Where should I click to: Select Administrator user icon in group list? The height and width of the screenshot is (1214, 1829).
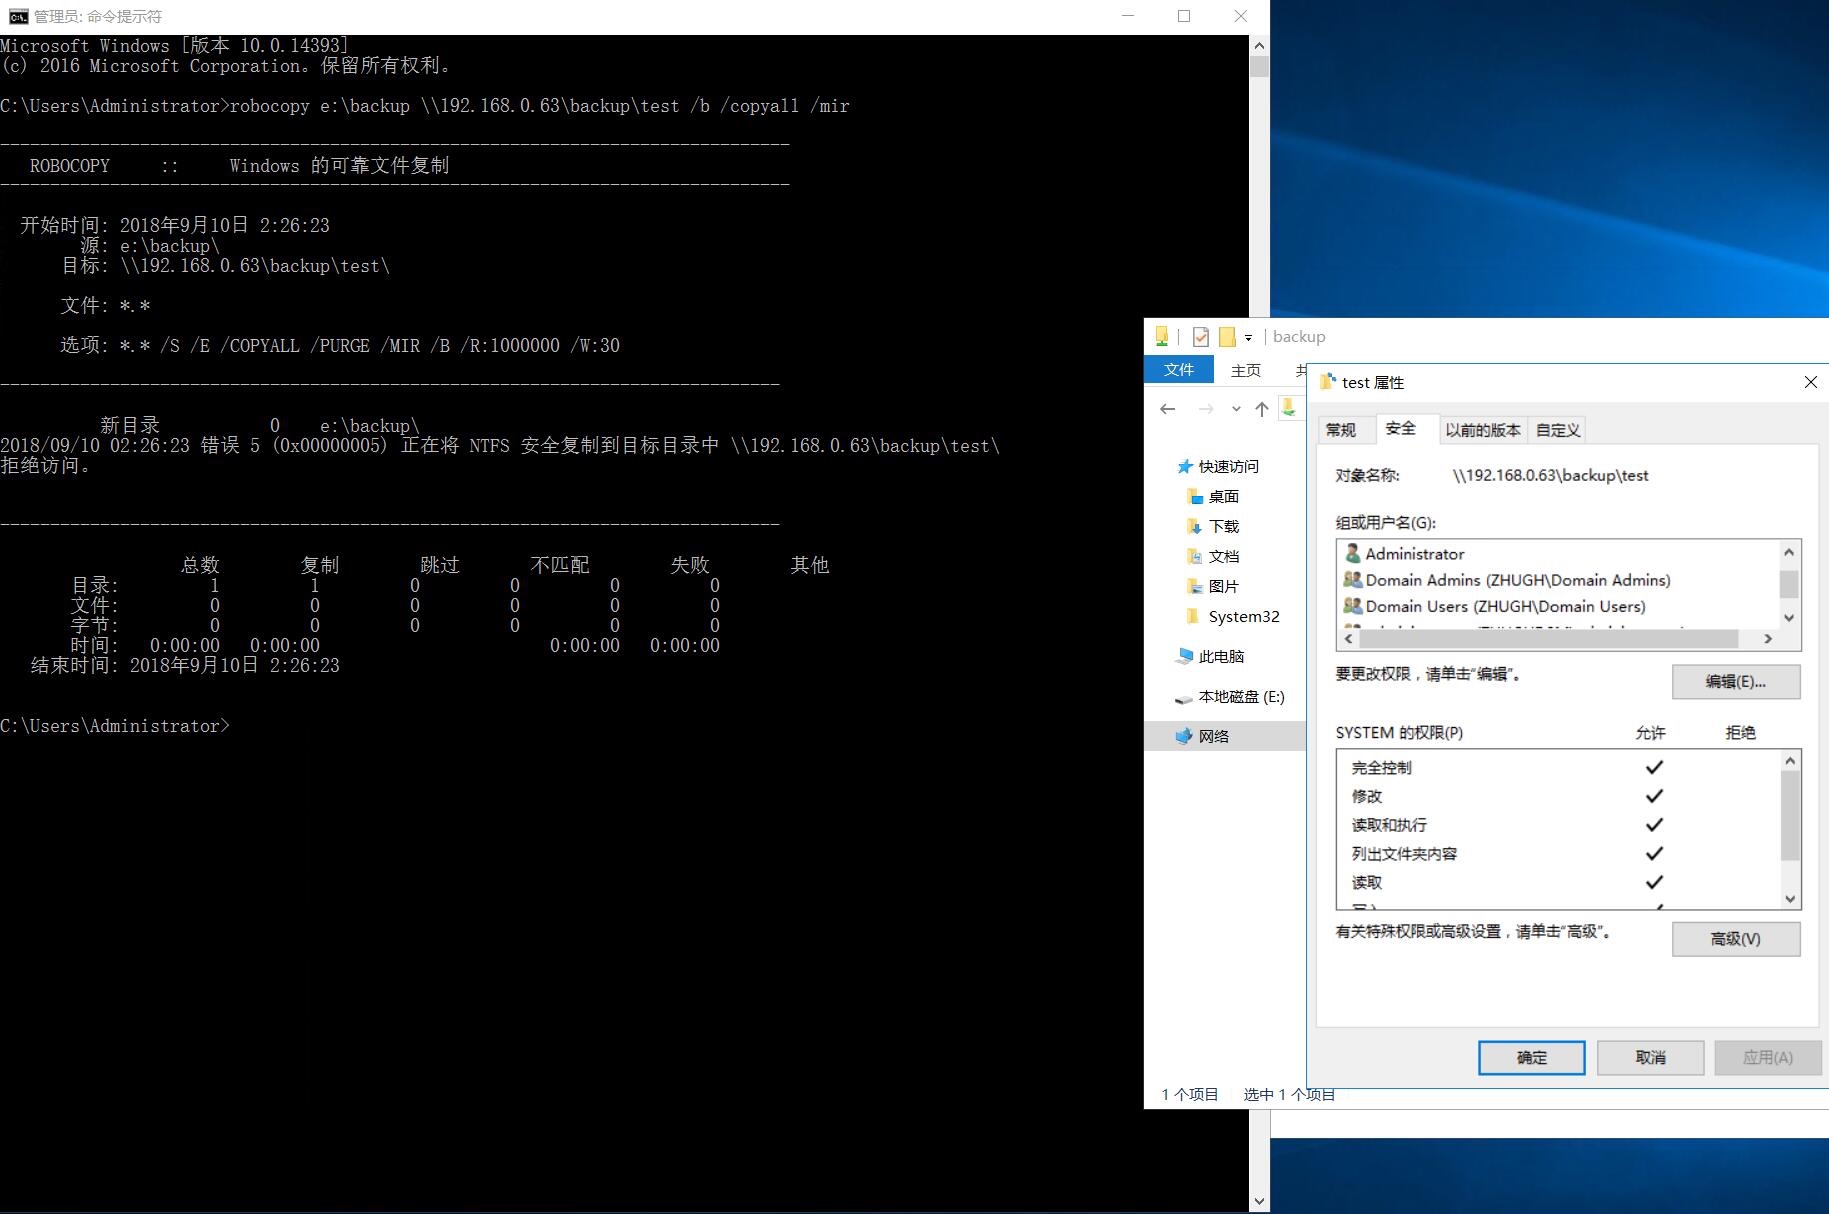pos(1353,553)
